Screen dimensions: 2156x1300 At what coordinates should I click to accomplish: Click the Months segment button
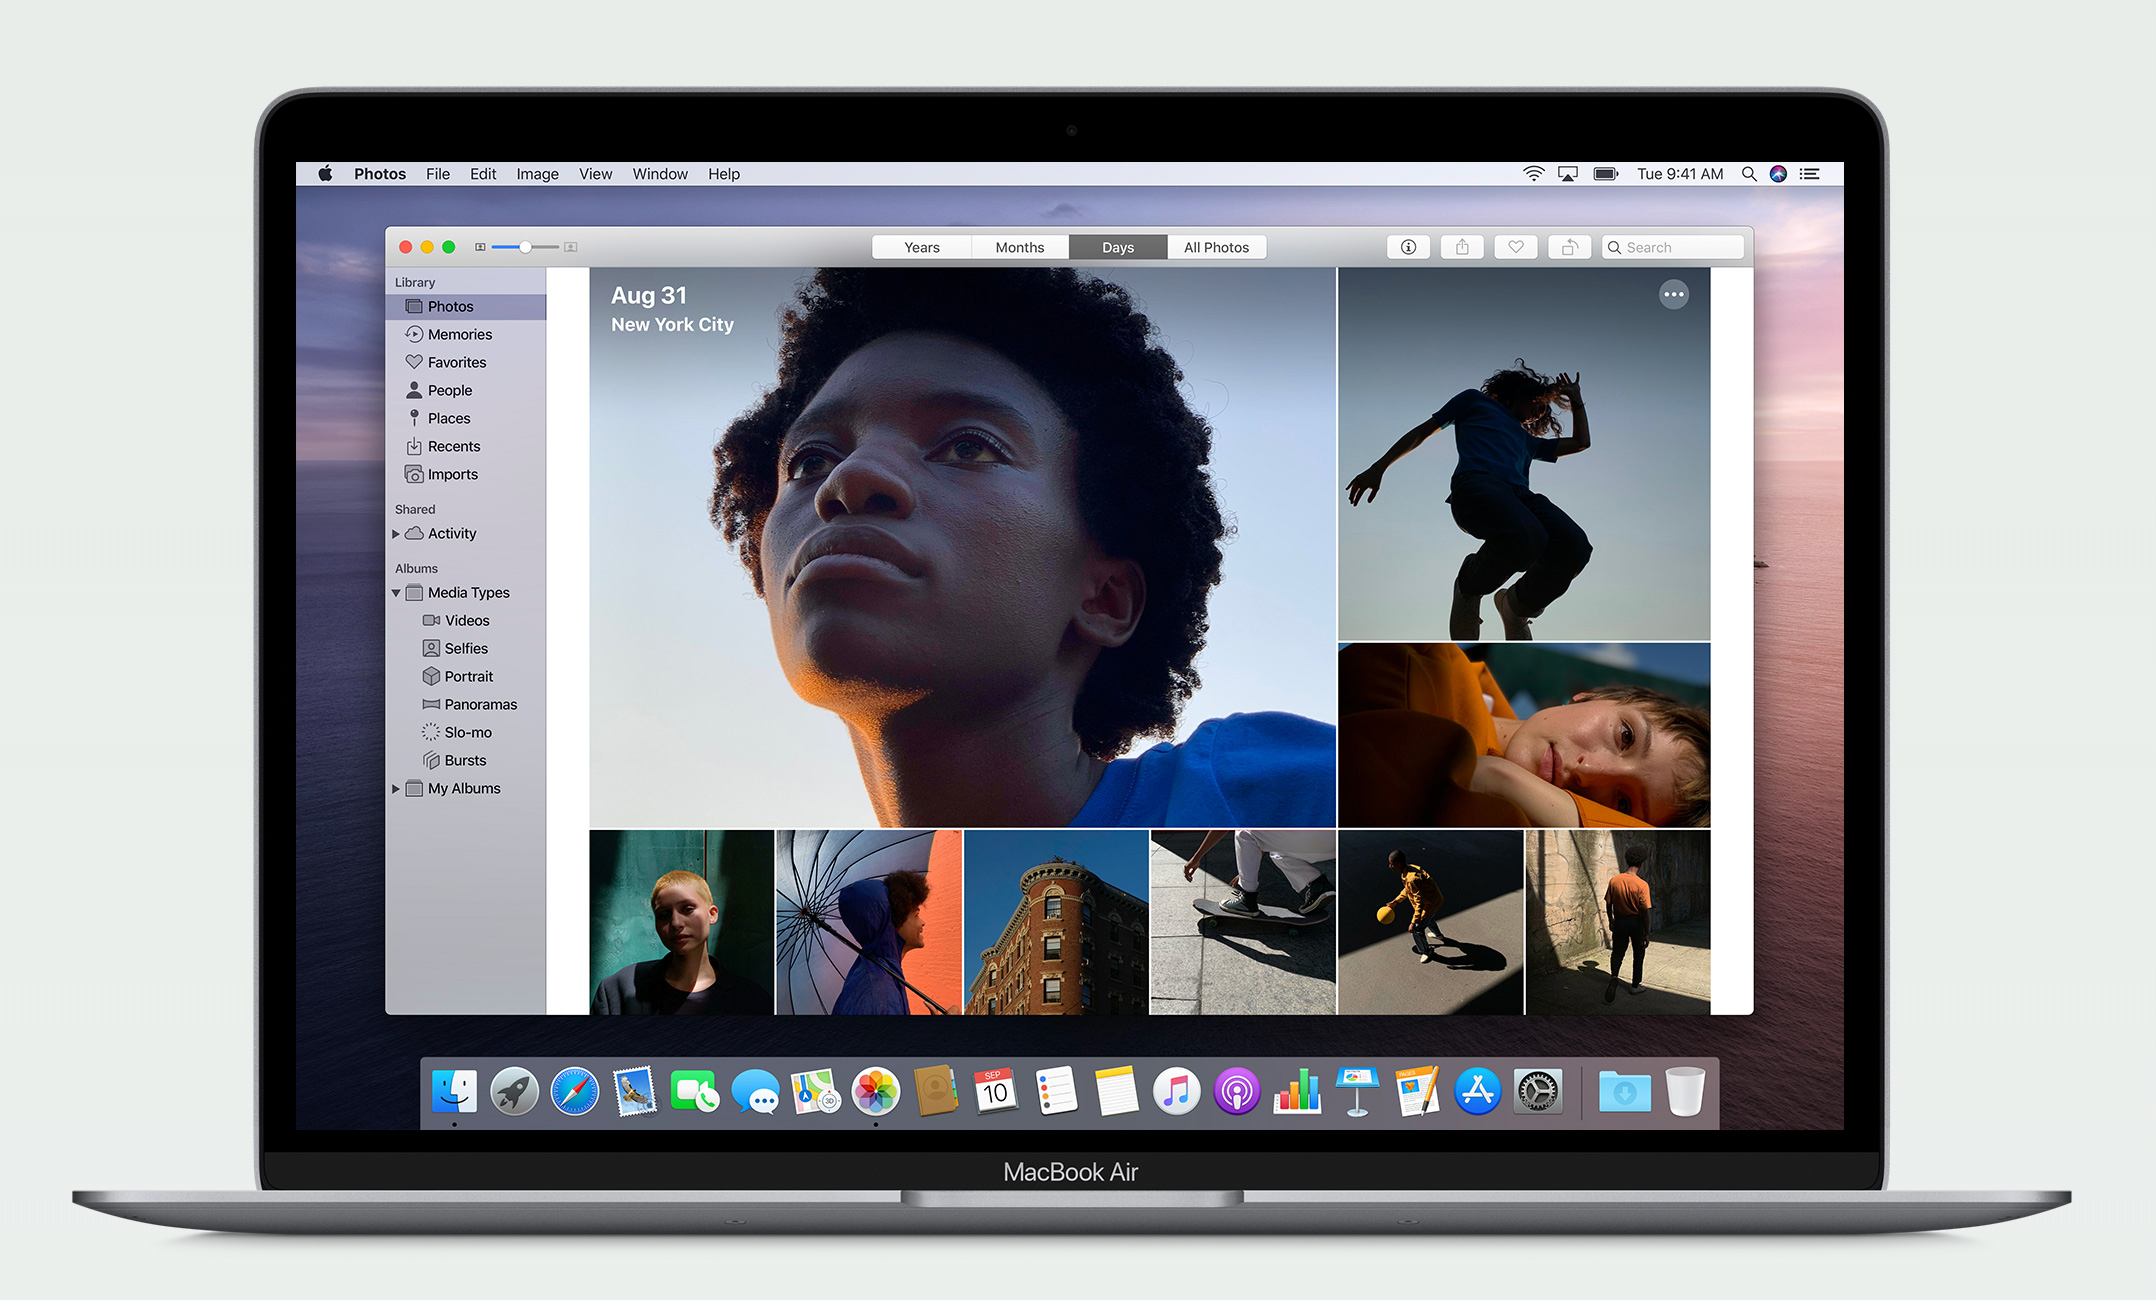(x=1019, y=247)
